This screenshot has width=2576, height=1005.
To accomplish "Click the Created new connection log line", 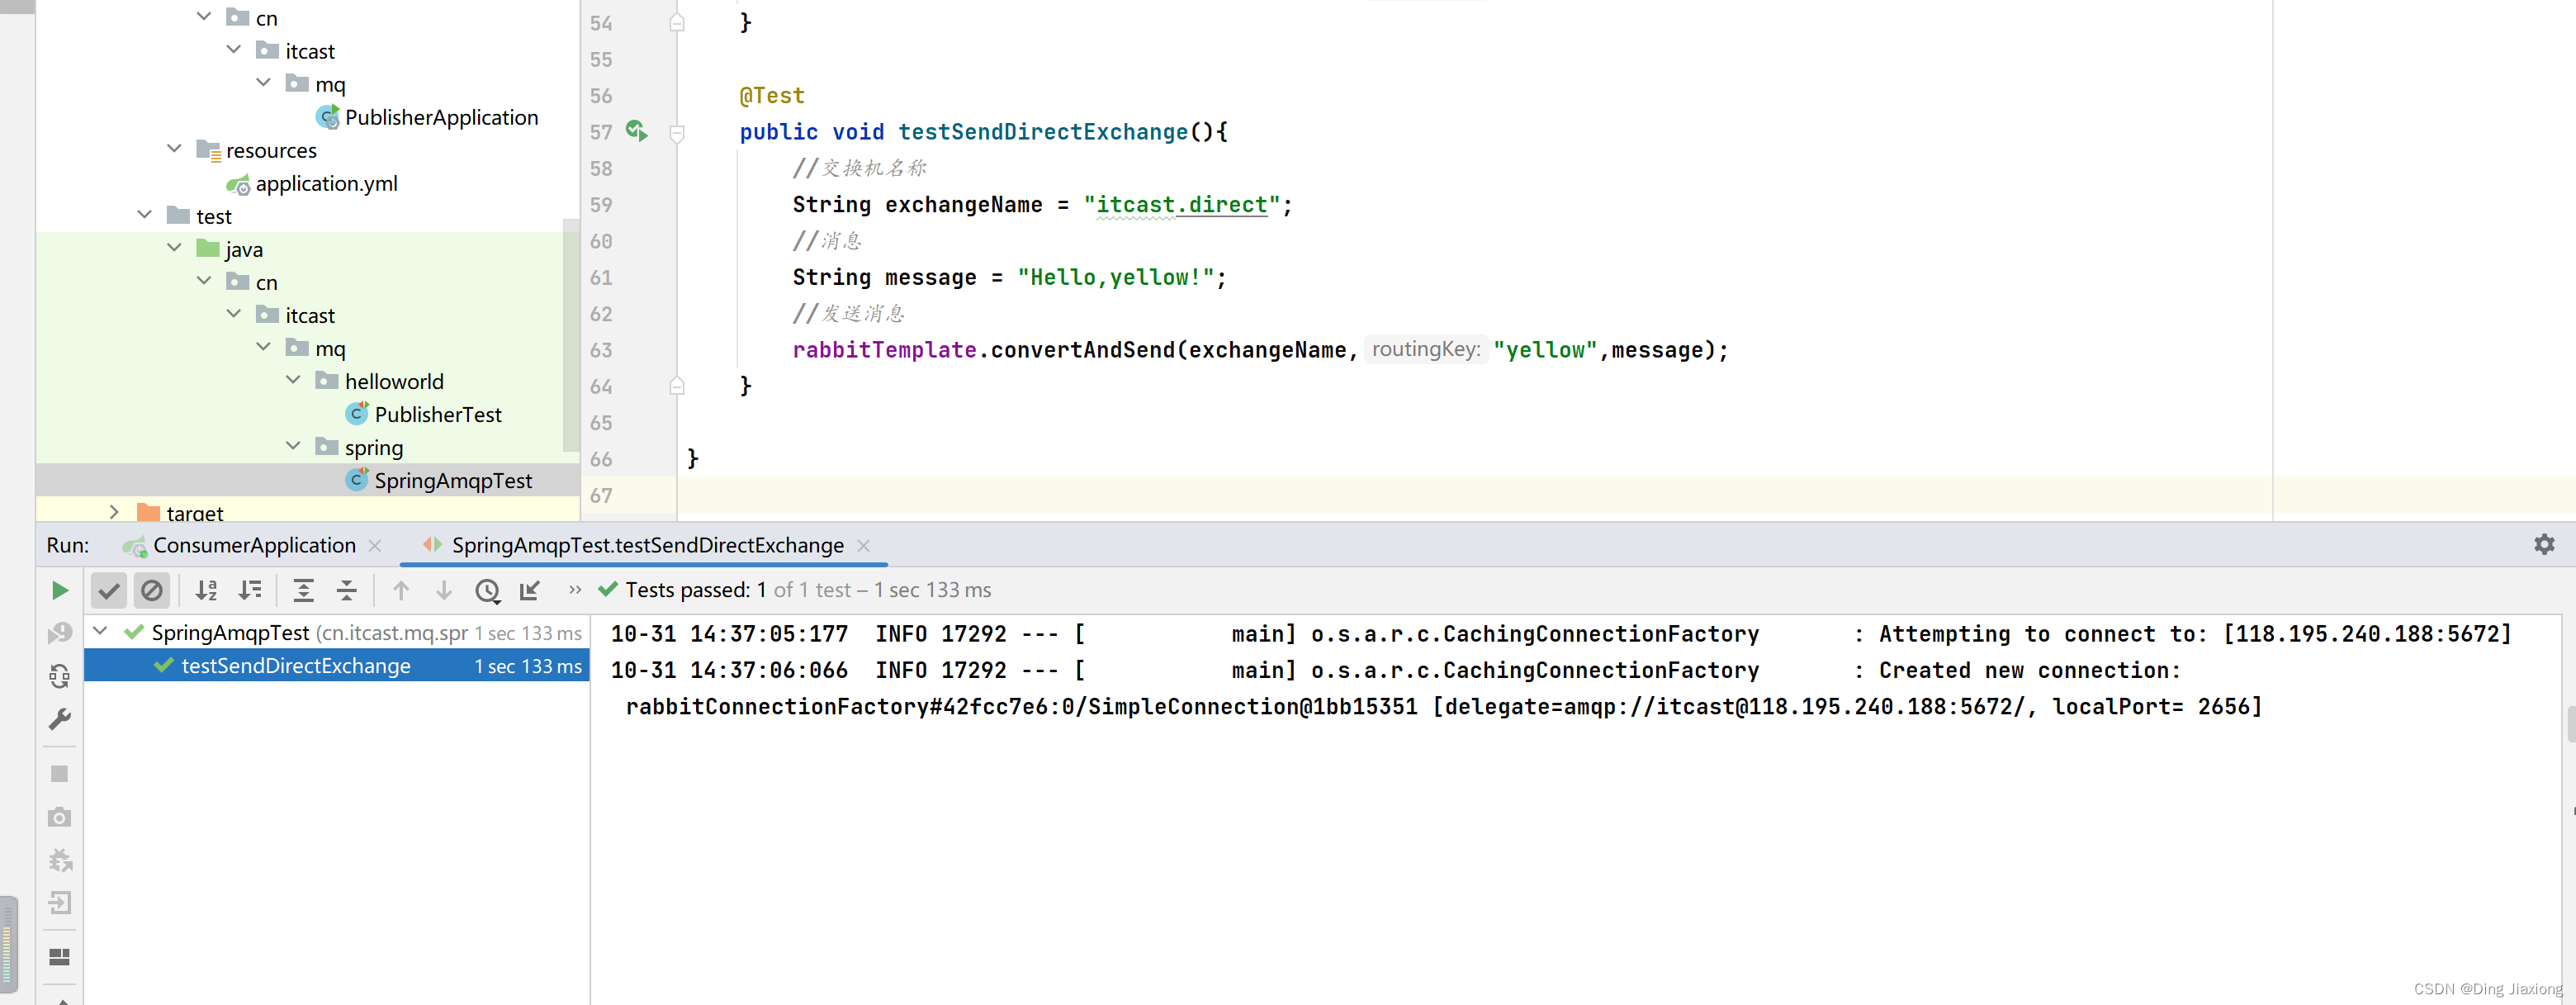I will pyautogui.click(x=1395, y=670).
